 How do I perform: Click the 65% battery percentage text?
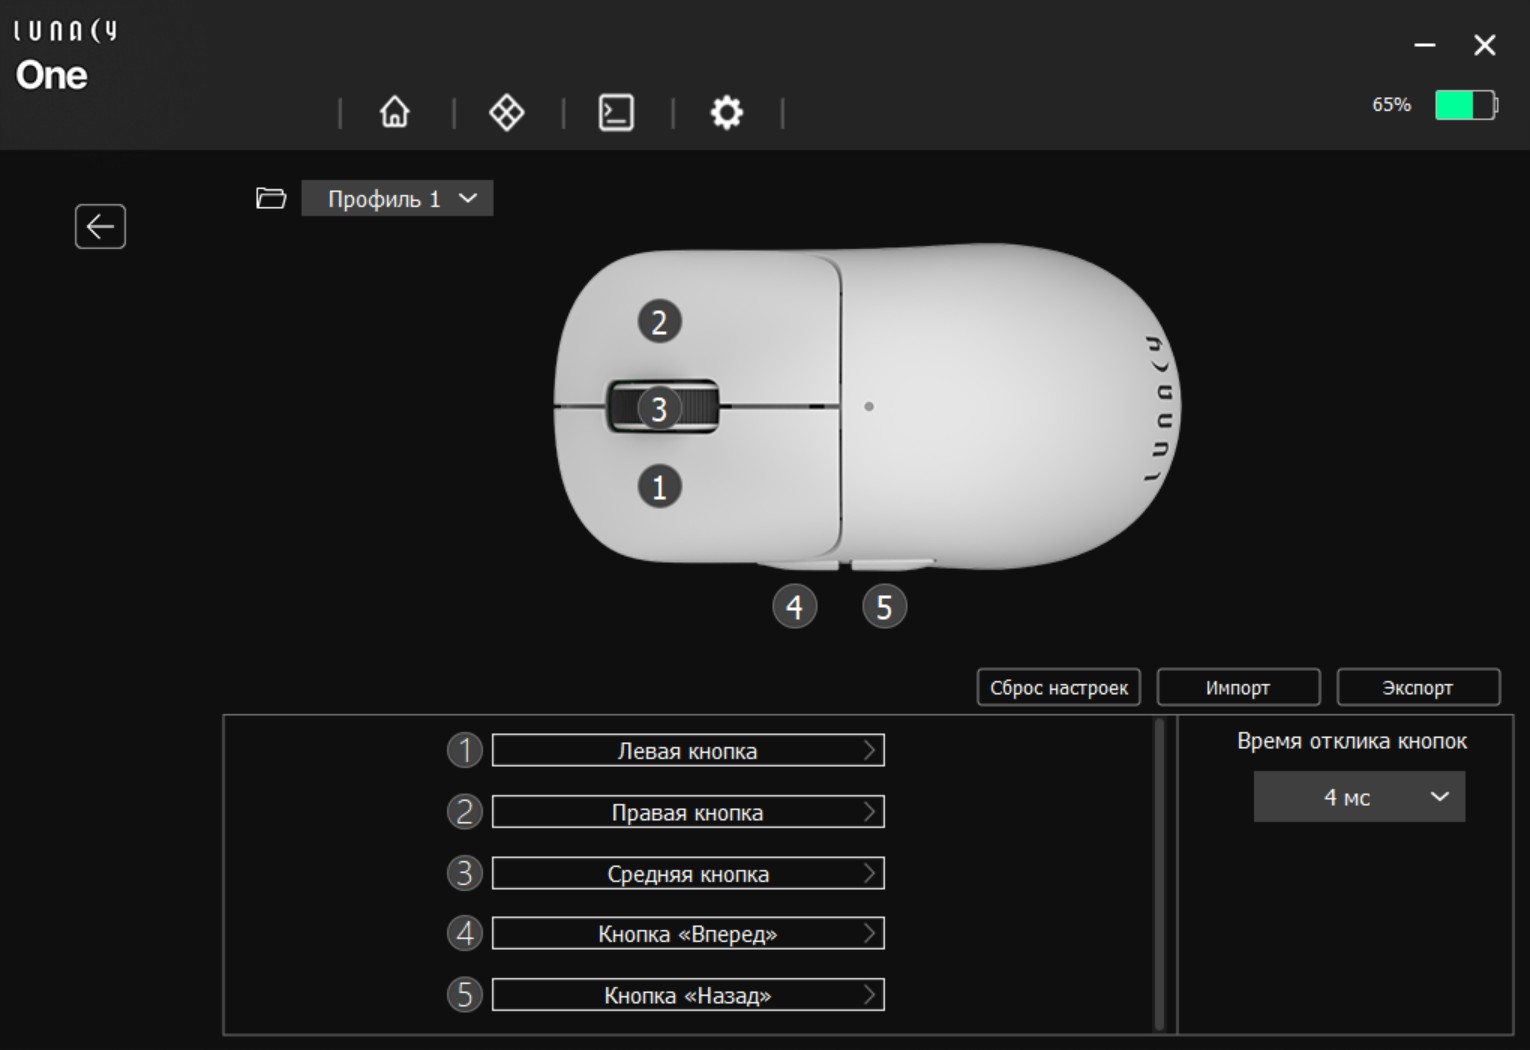pyautogui.click(x=1391, y=105)
